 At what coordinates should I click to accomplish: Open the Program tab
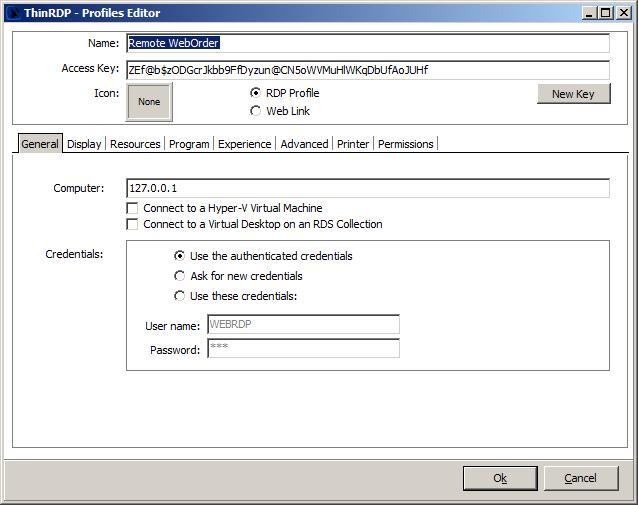pos(189,144)
